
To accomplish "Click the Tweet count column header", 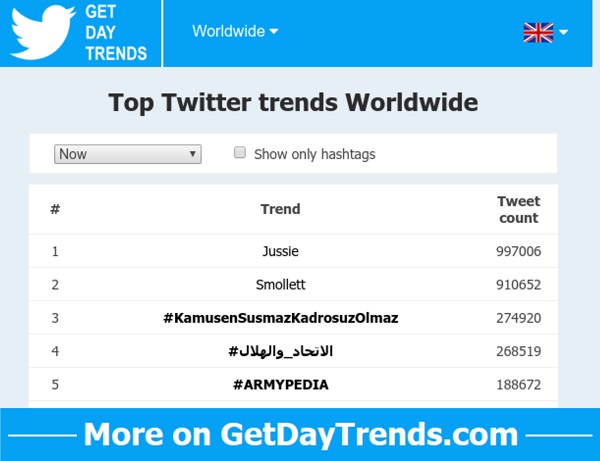I will (518, 209).
